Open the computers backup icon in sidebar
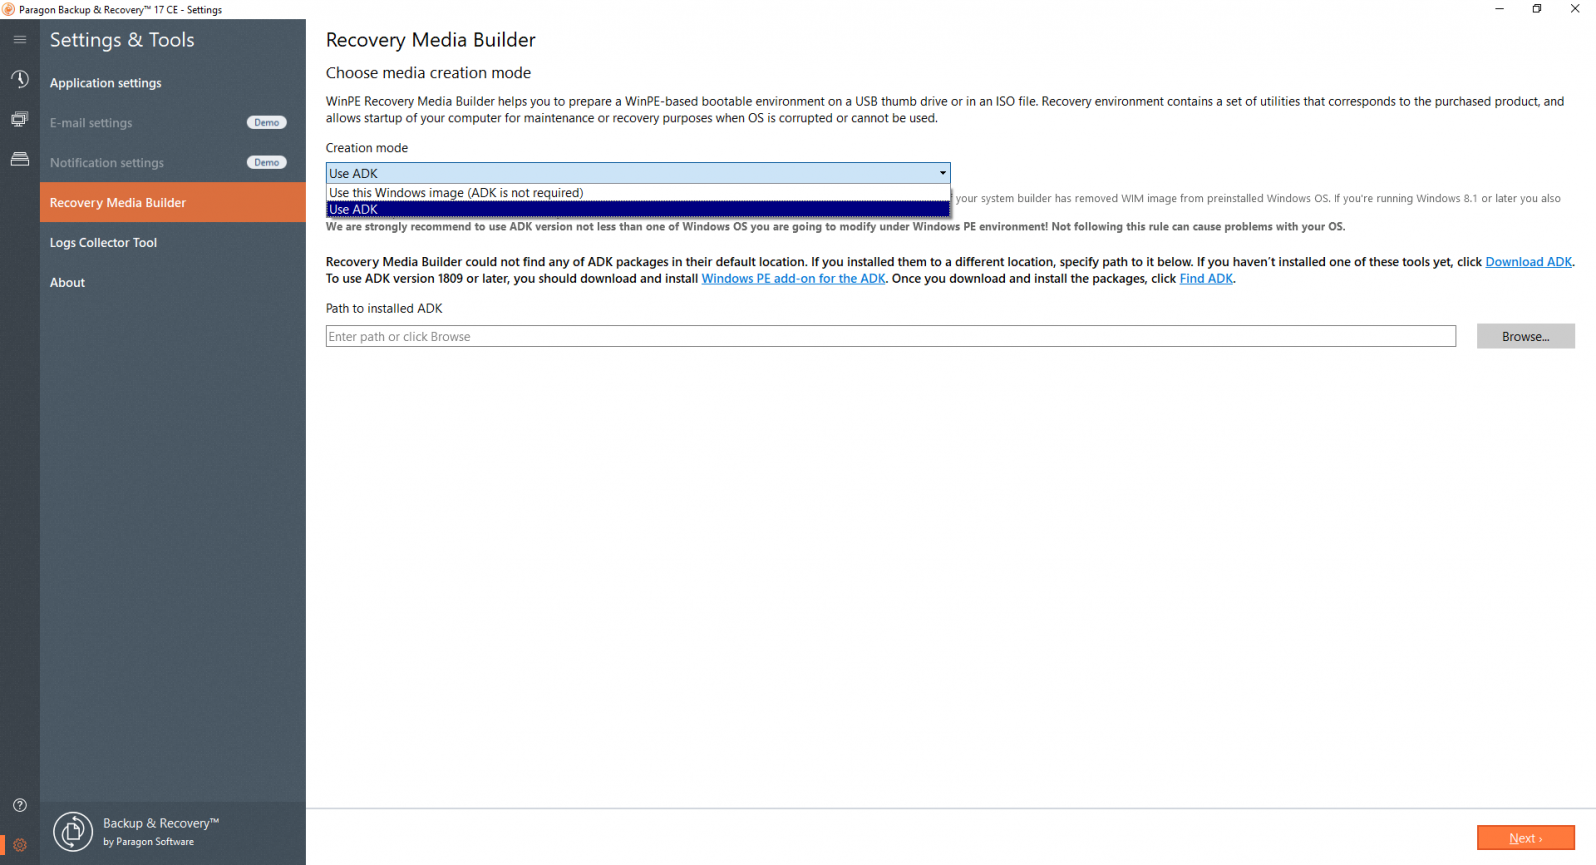The width and height of the screenshot is (1596, 865). 19,119
